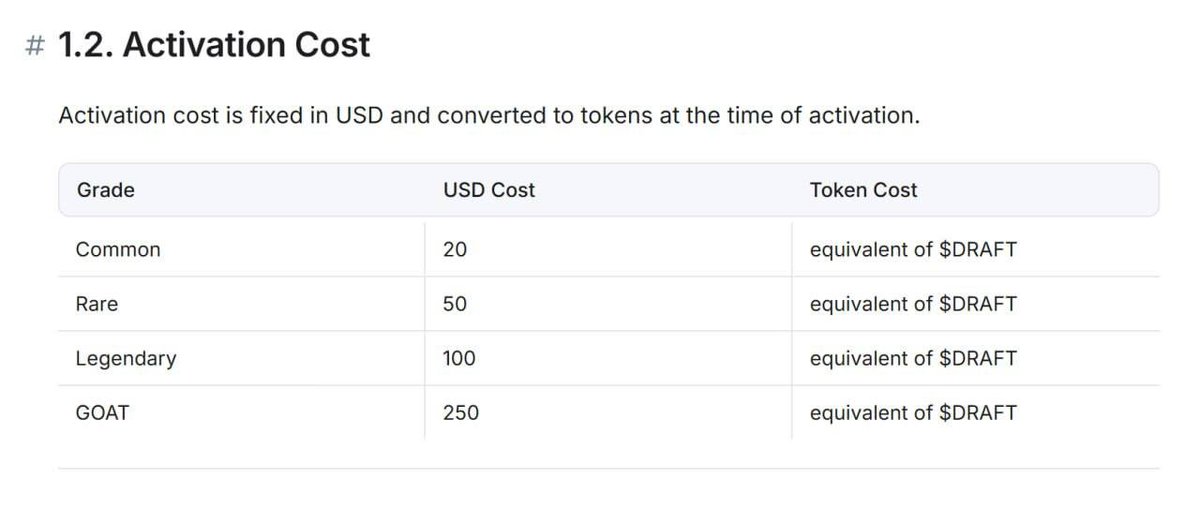
Task: Click the Token Cost cell in Common row
Action: (913, 250)
